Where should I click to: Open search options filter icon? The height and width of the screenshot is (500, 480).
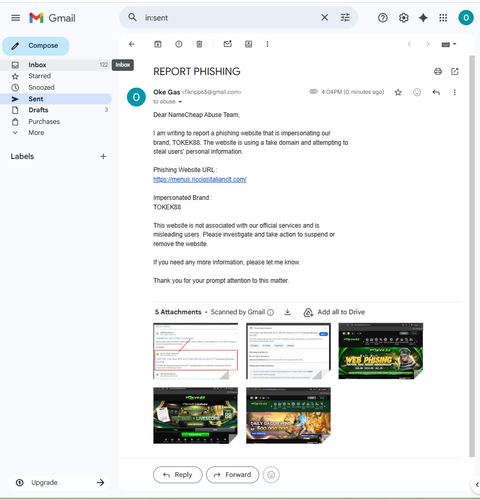point(345,17)
